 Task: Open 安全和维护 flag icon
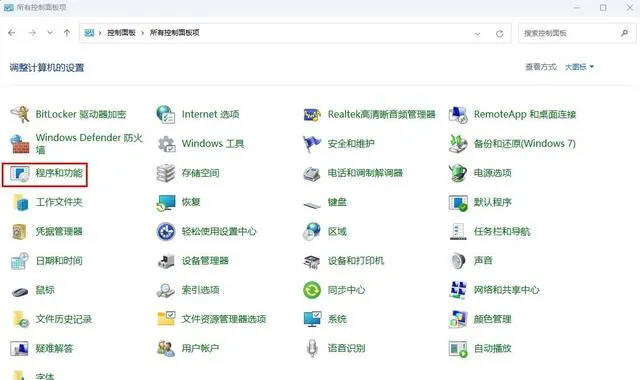click(312, 144)
